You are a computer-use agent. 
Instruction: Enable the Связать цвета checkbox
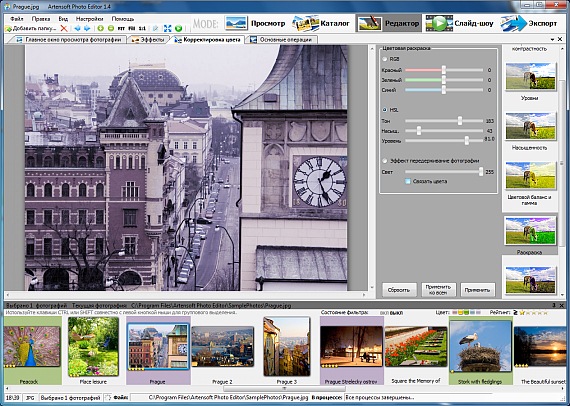tap(408, 181)
